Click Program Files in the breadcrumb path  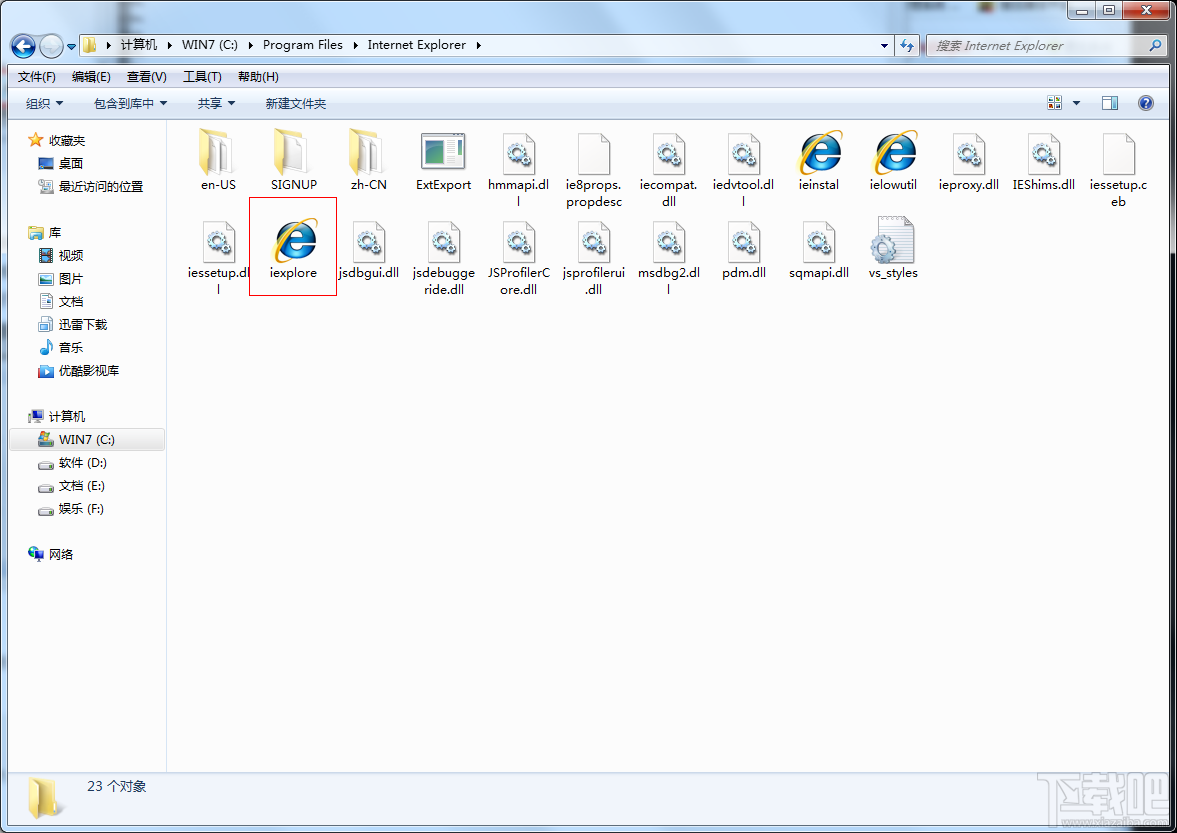click(303, 45)
